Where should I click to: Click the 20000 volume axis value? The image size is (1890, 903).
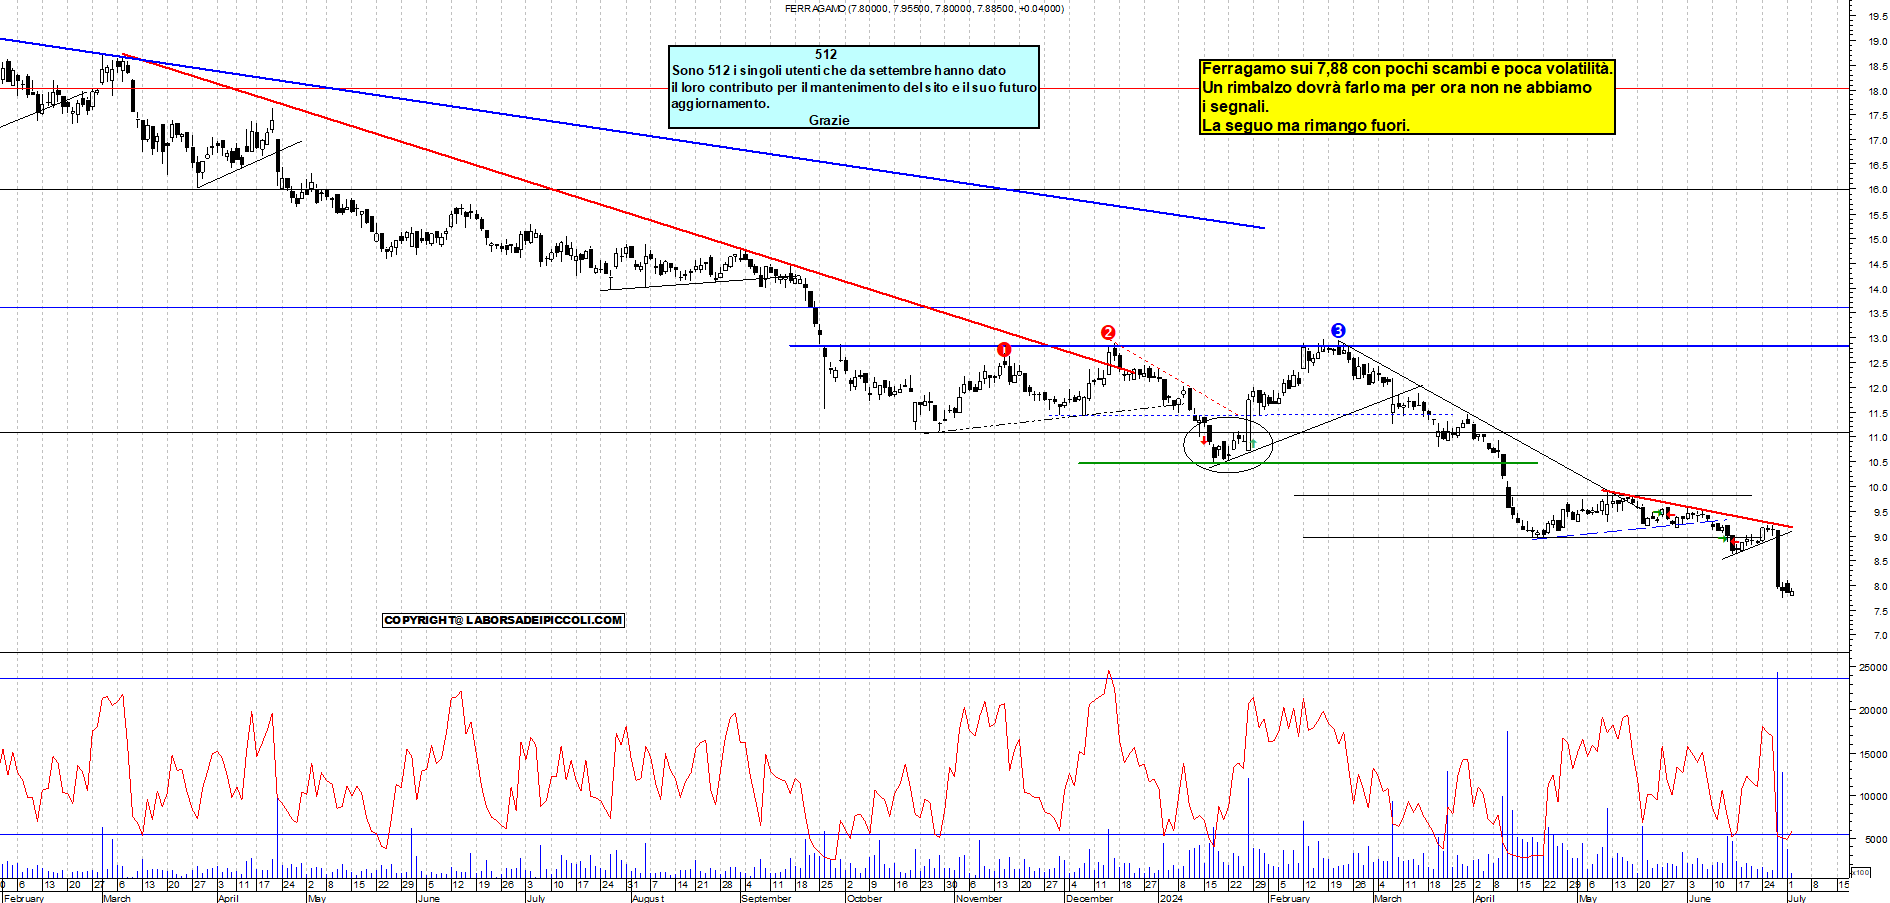click(x=1873, y=711)
